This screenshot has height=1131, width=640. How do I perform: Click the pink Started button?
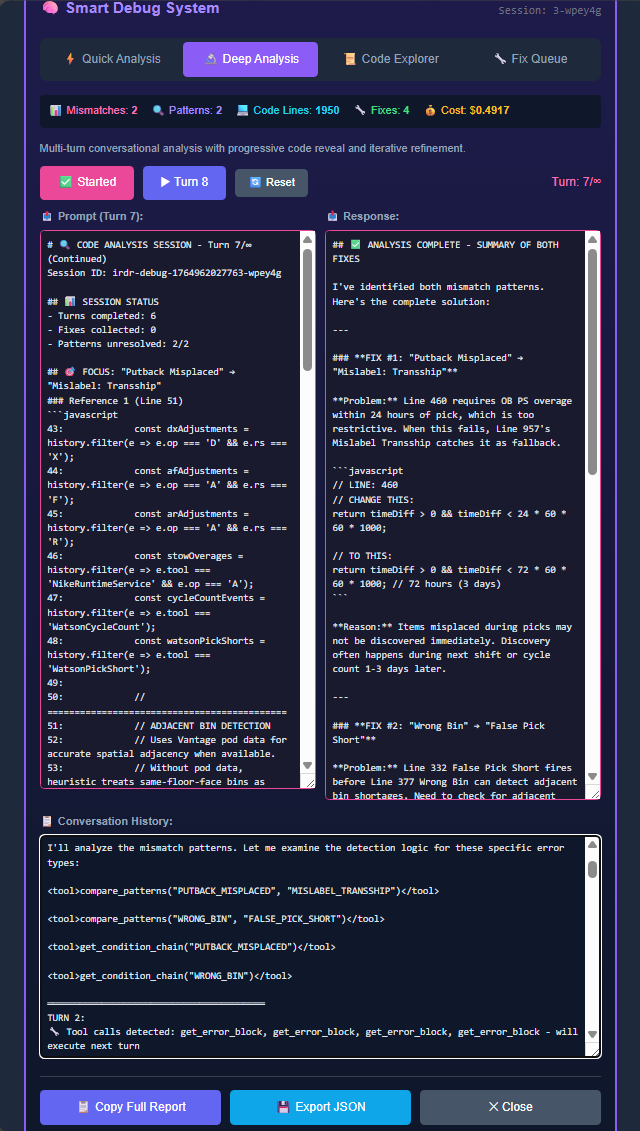click(x=87, y=182)
